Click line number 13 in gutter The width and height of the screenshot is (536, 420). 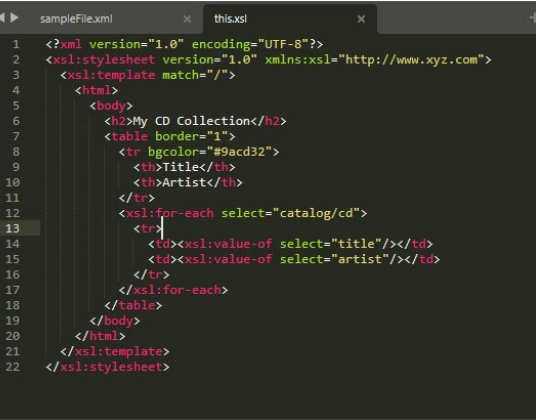click(x=13, y=228)
